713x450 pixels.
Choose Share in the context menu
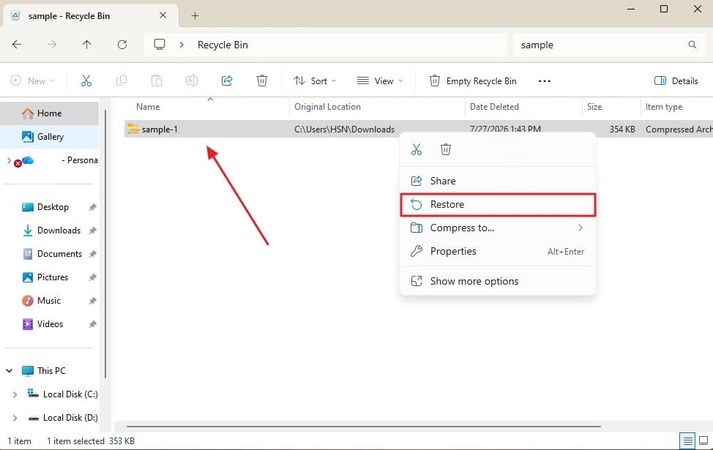pos(497,181)
